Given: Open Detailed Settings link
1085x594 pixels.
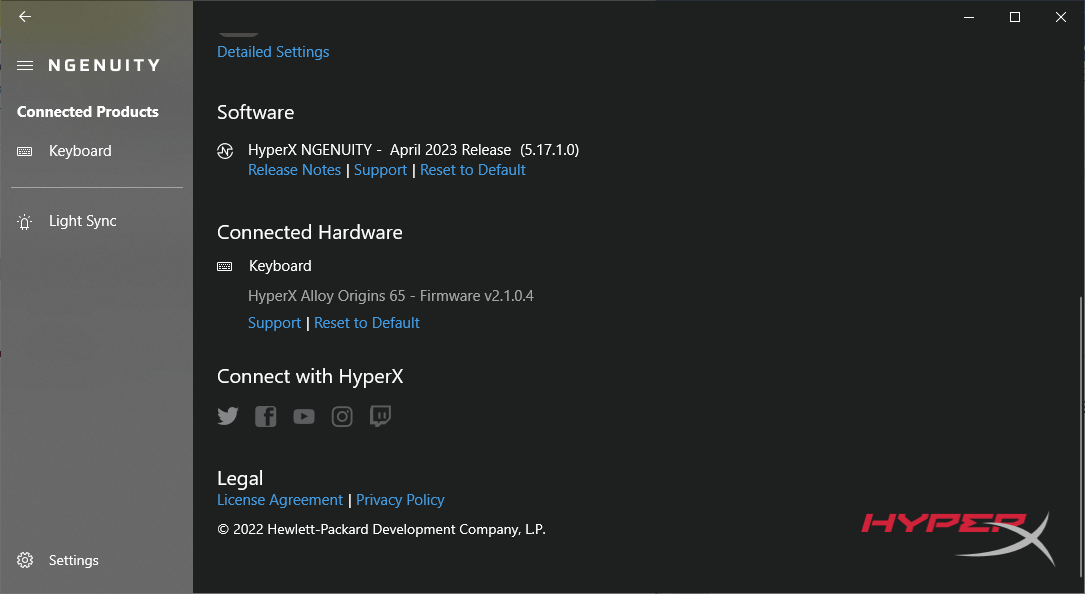Looking at the screenshot, I should click(x=273, y=52).
